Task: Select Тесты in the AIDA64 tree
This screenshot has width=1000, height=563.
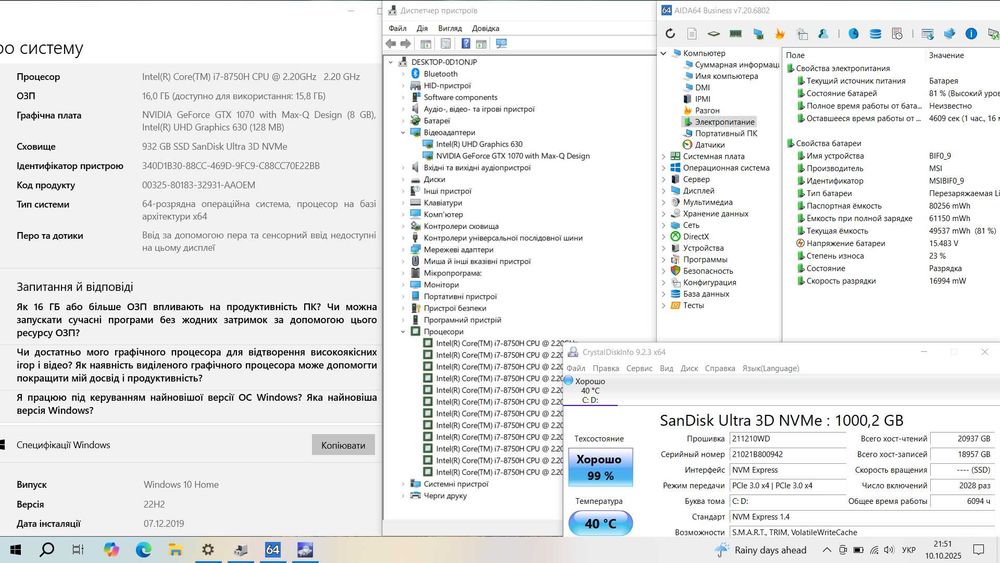Action: point(693,305)
